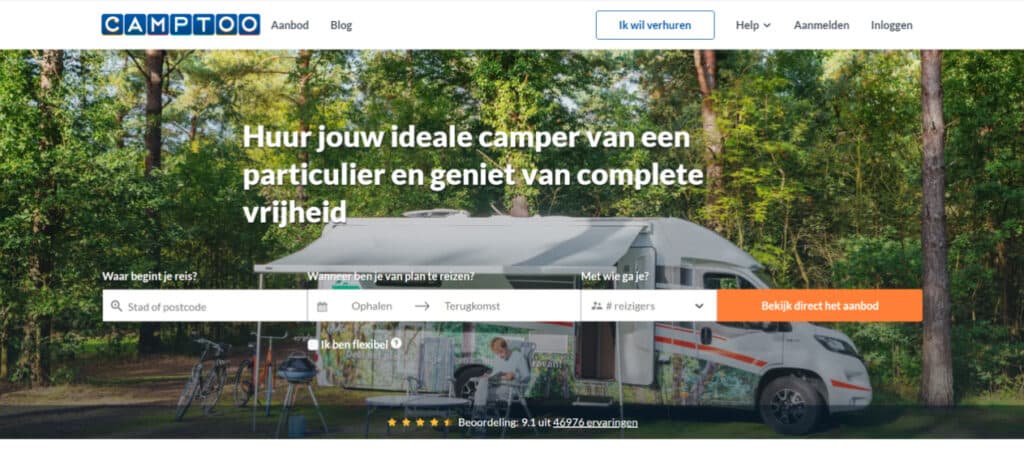Screen dimensions: 1024x453
Task: Open the Aanbod menu item
Action: coord(290,25)
